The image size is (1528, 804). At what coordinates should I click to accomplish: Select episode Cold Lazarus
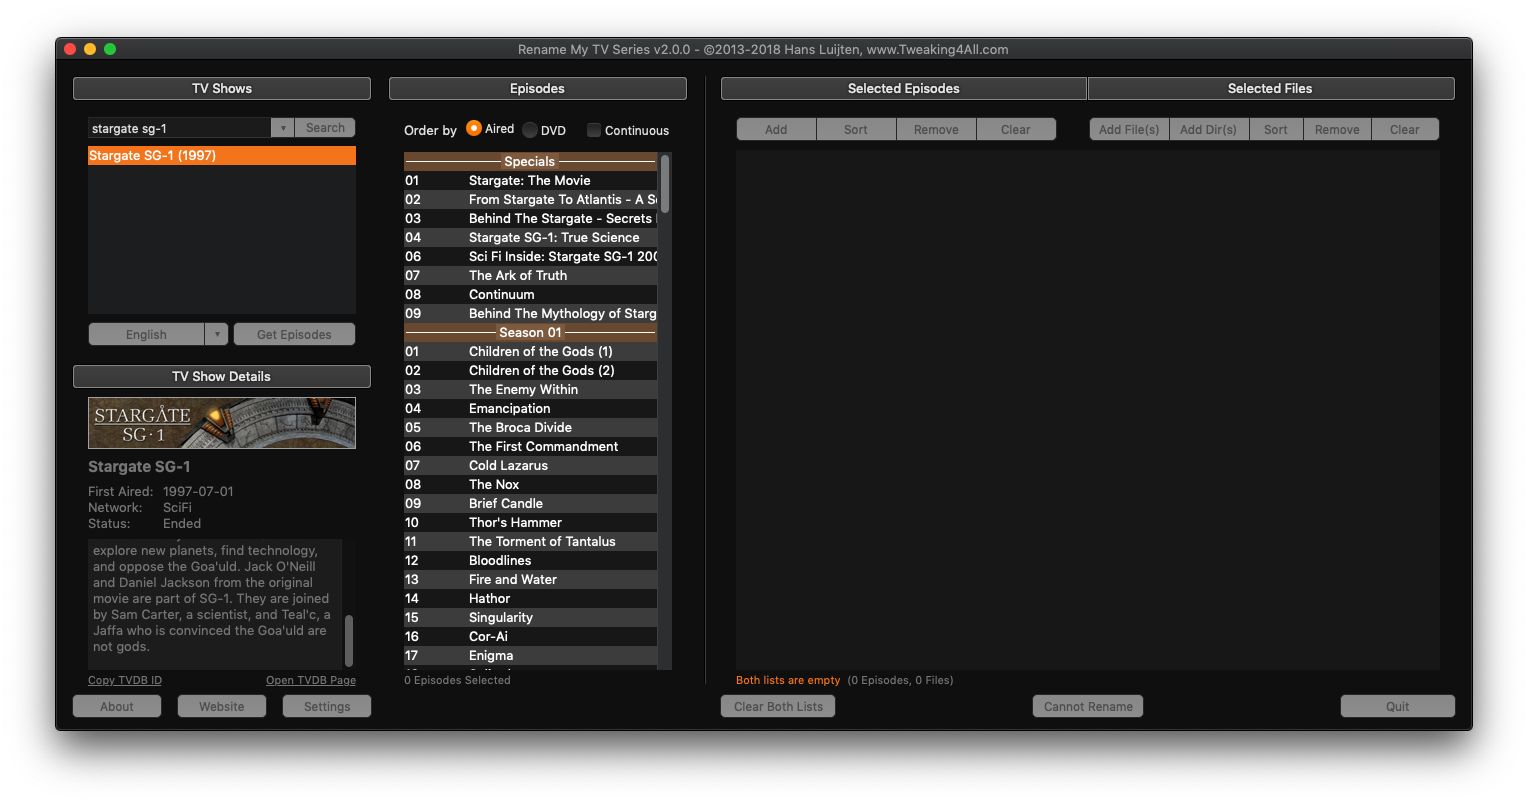[x=530, y=465]
